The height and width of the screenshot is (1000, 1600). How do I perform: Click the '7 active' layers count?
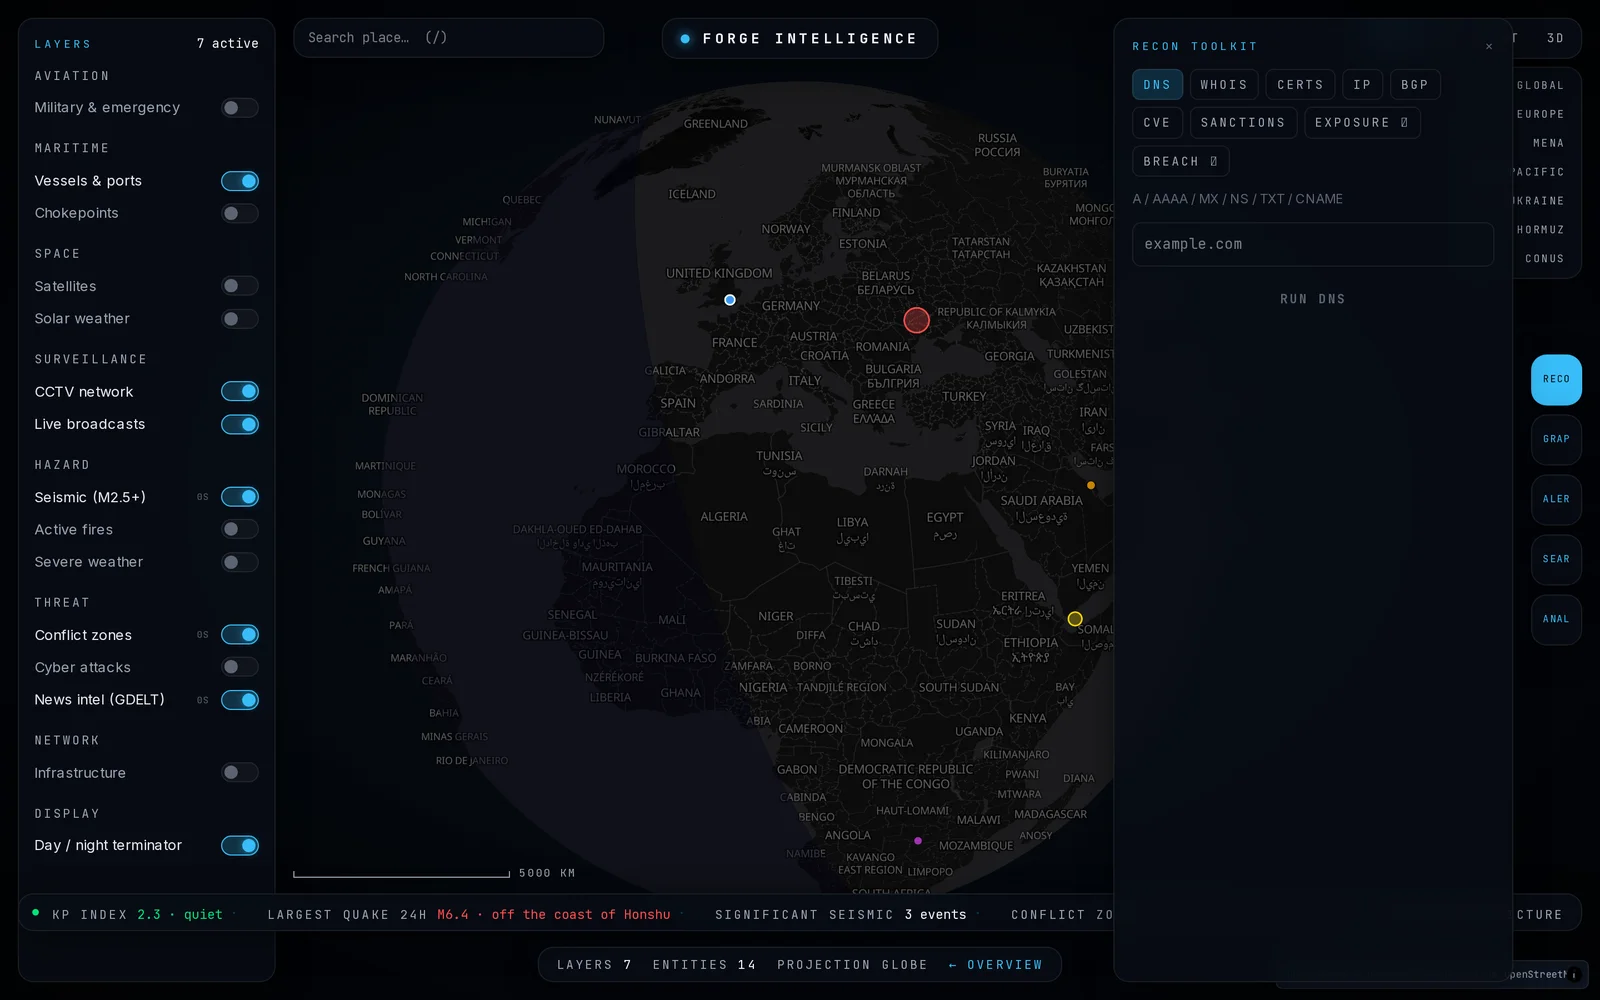227,44
